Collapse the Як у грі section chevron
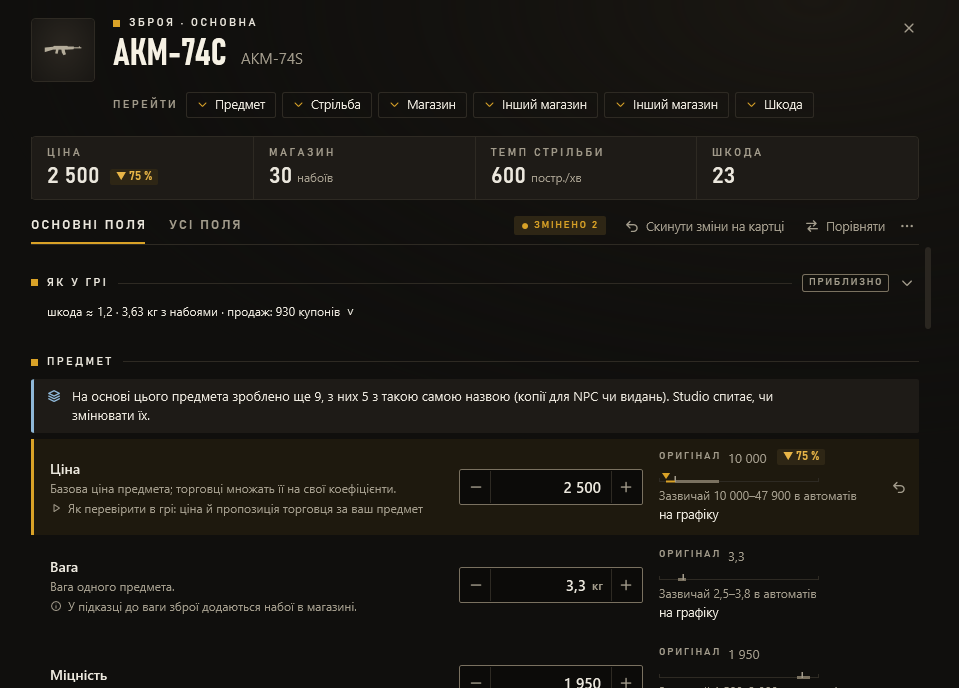Image resolution: width=959 pixels, height=688 pixels. tap(907, 283)
